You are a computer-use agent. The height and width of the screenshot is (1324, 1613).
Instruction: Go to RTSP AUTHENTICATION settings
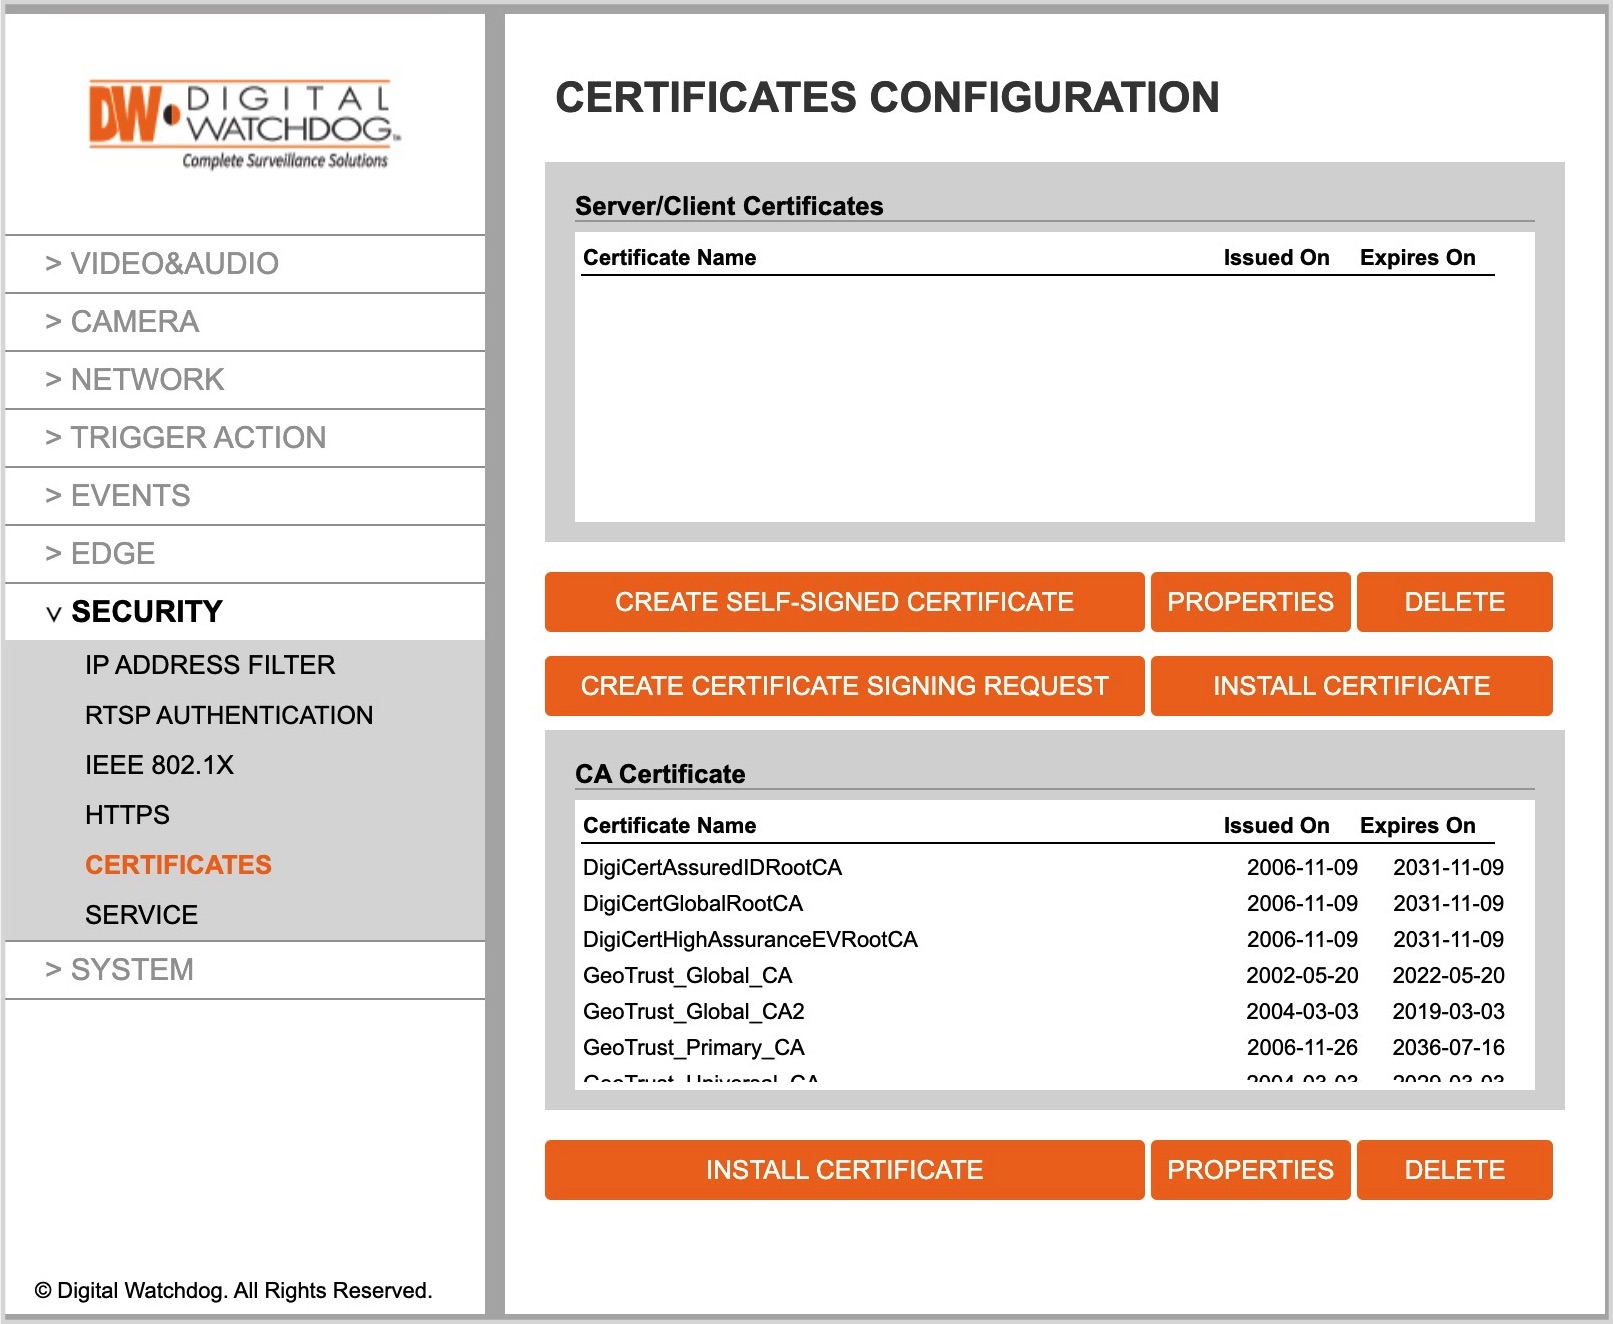tap(229, 715)
